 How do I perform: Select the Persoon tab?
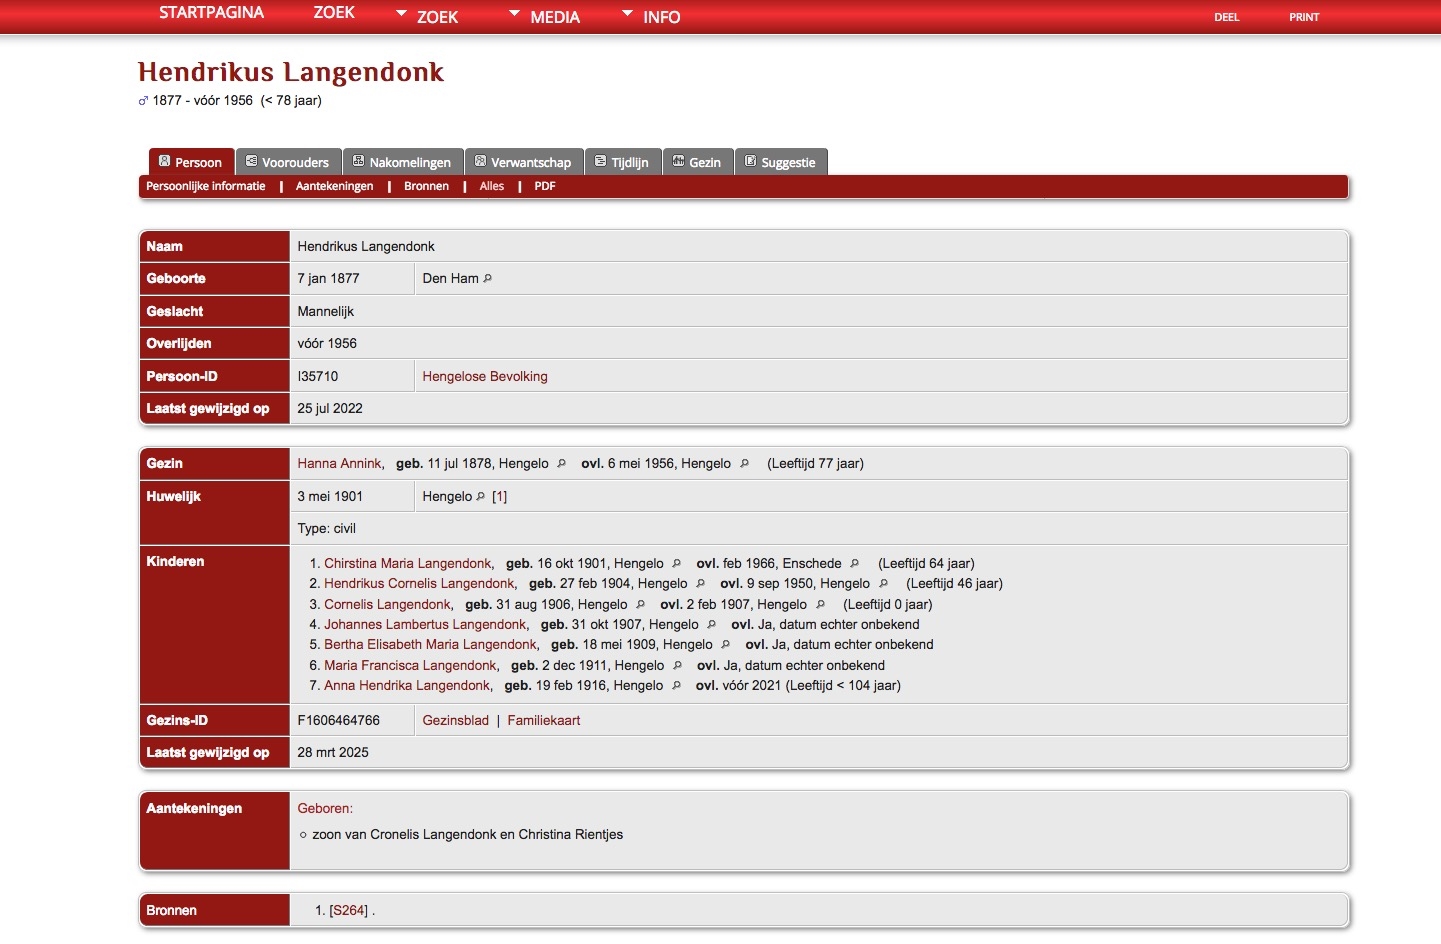tap(191, 162)
